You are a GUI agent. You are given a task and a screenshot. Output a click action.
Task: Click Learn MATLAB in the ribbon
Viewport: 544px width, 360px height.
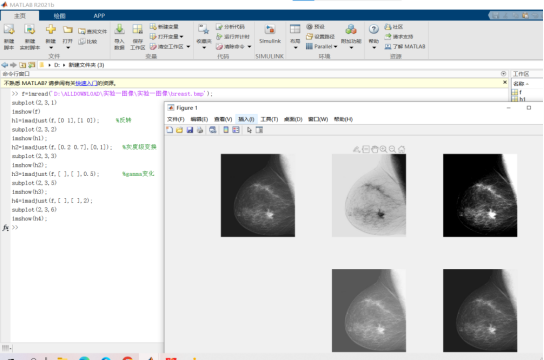click(405, 46)
